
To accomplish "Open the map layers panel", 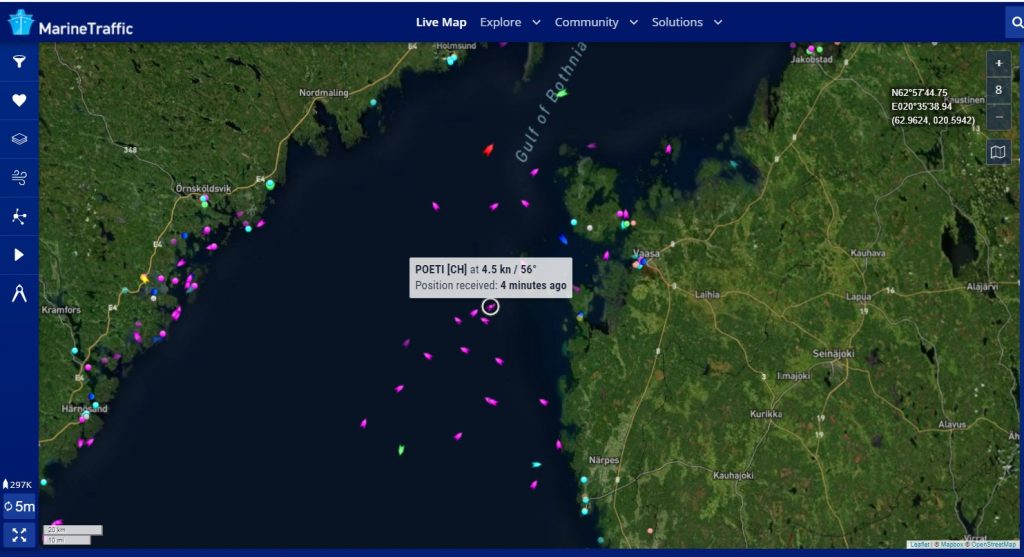I will tap(19, 139).
